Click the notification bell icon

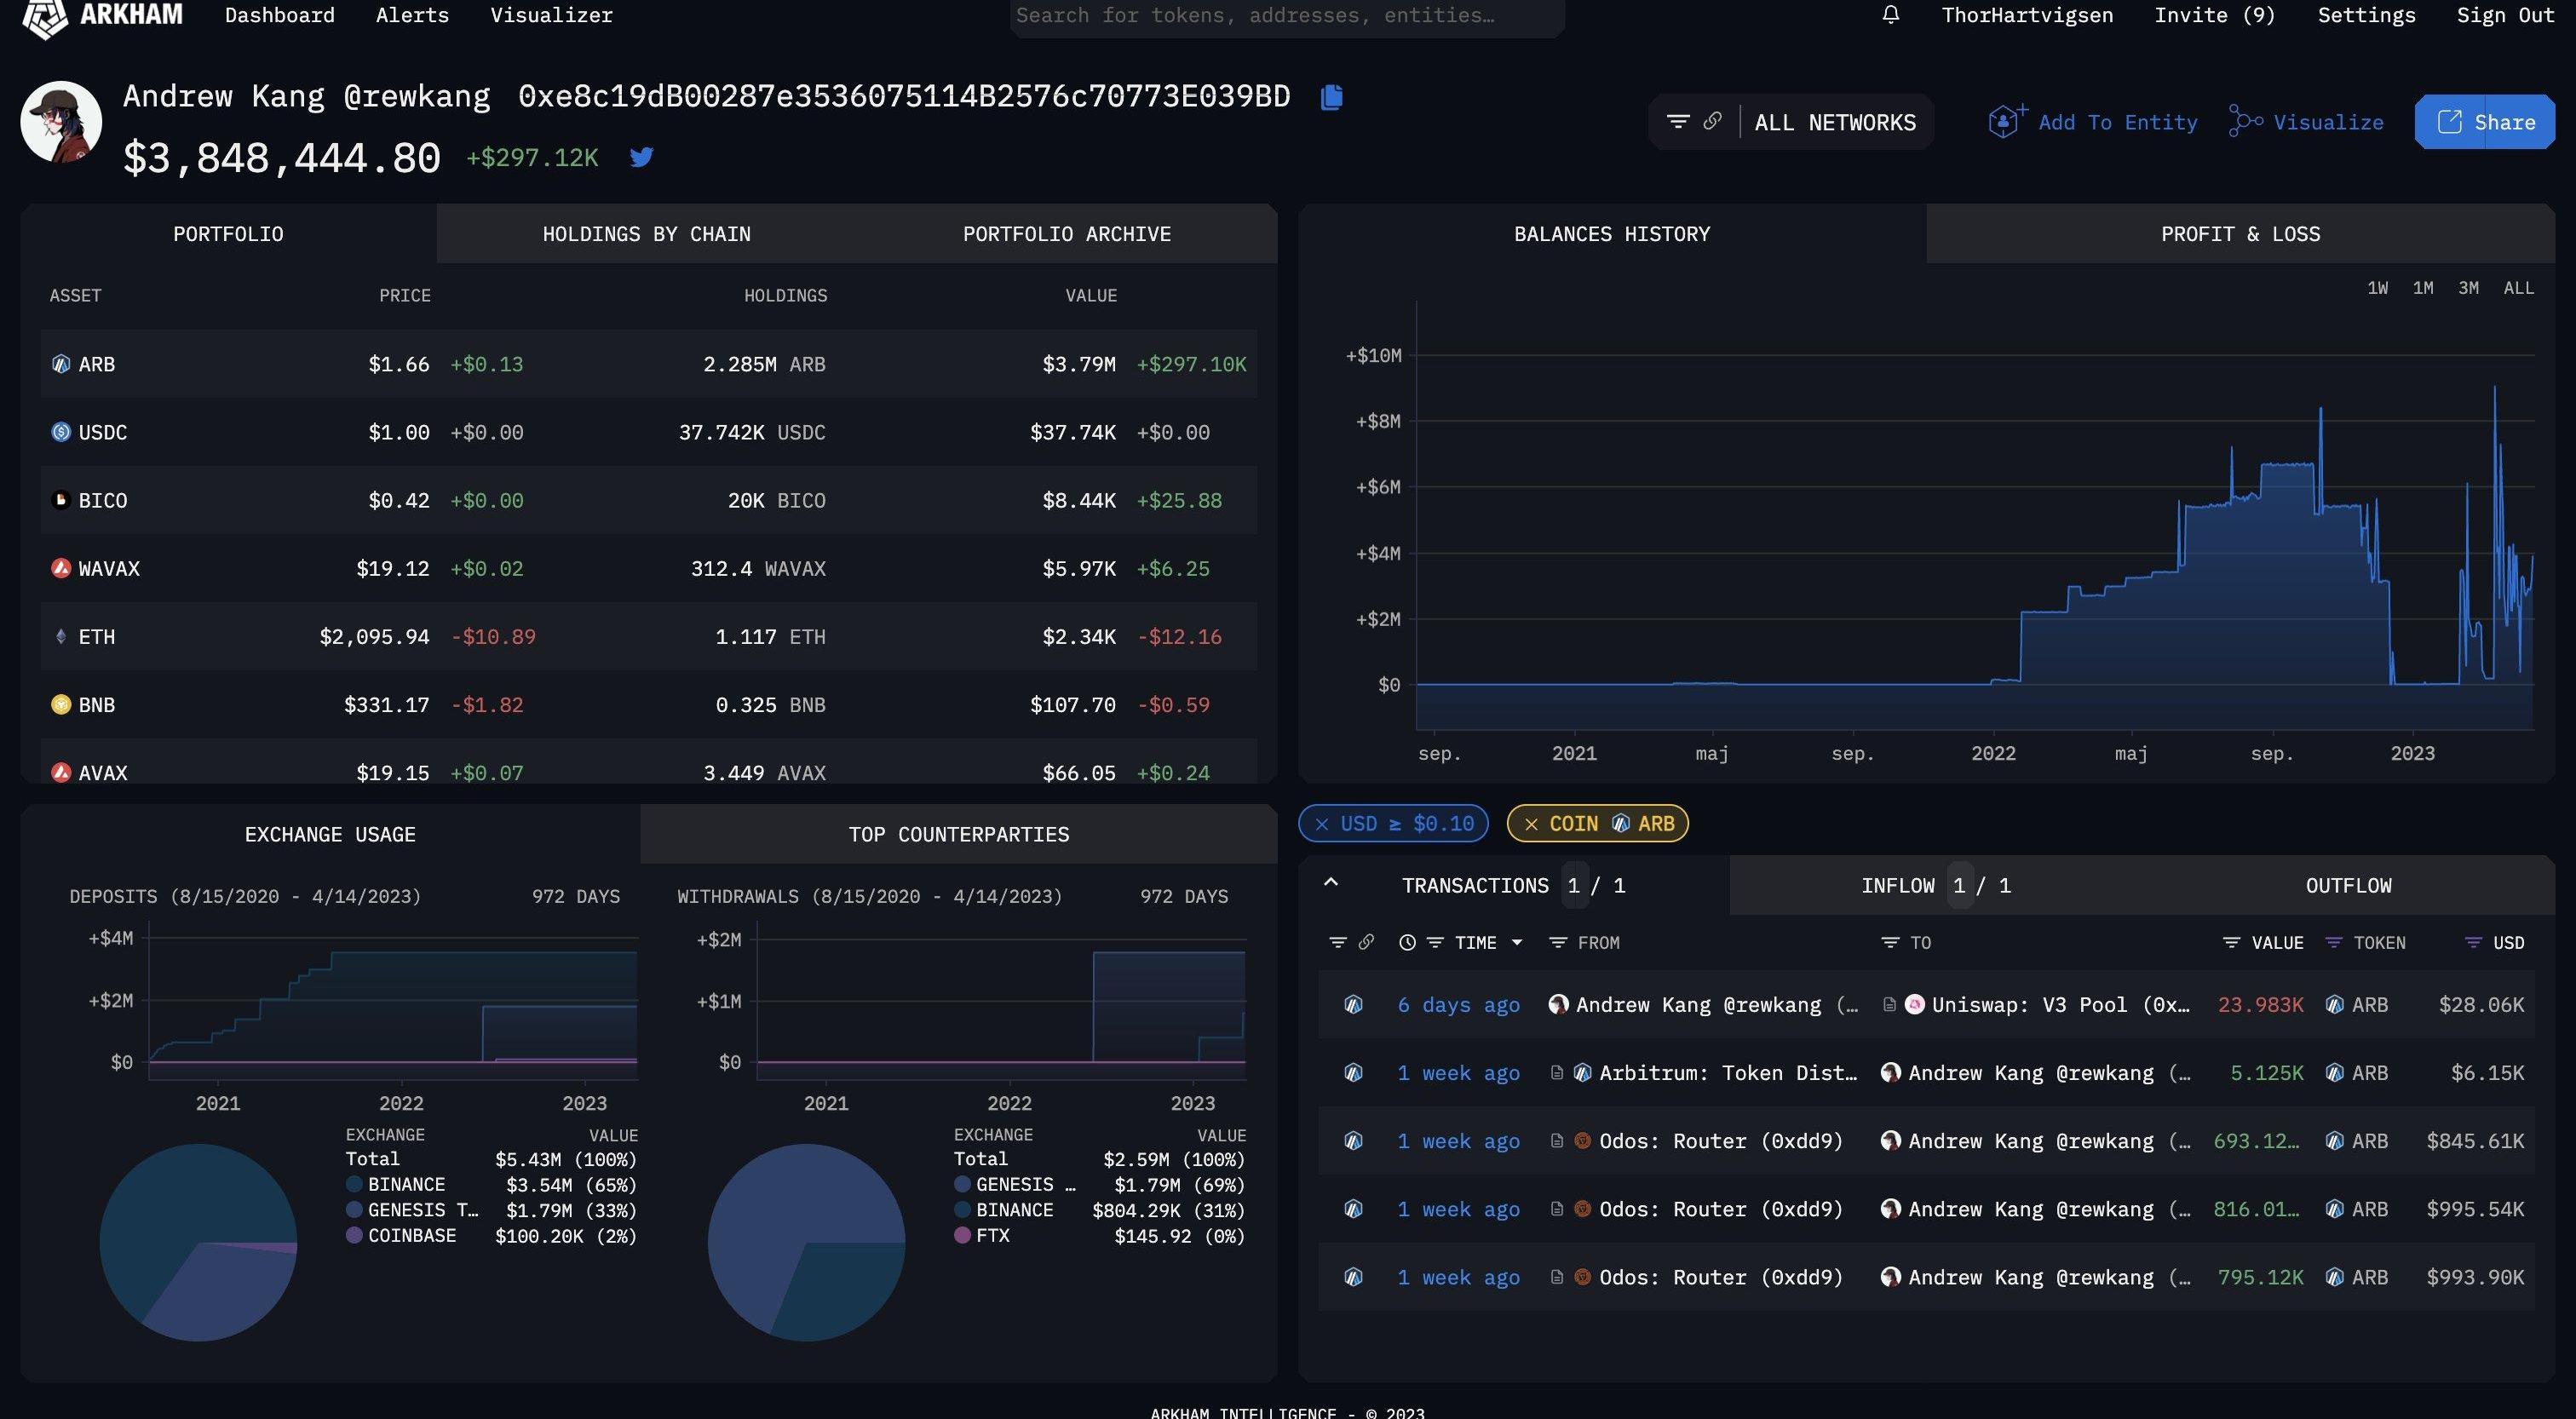tap(1890, 15)
